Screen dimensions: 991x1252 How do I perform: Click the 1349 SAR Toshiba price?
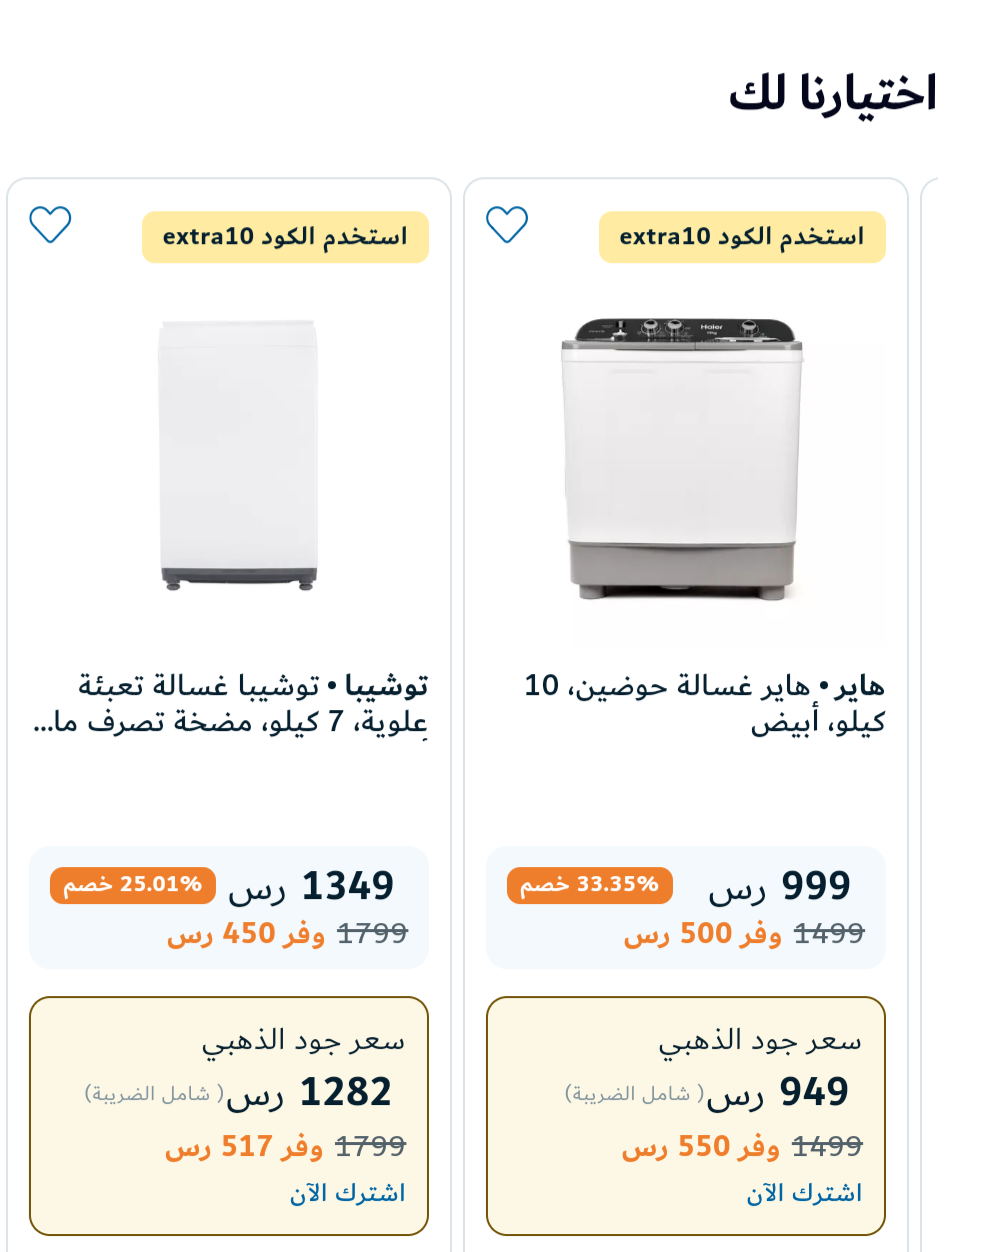tap(311, 886)
